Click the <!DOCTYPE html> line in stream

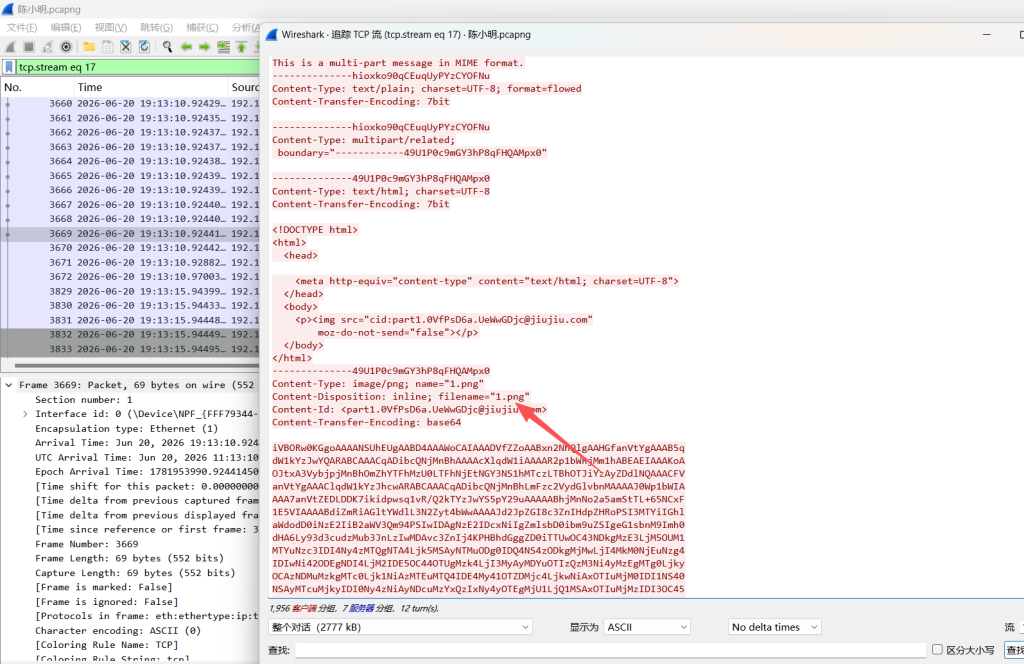click(x=315, y=230)
